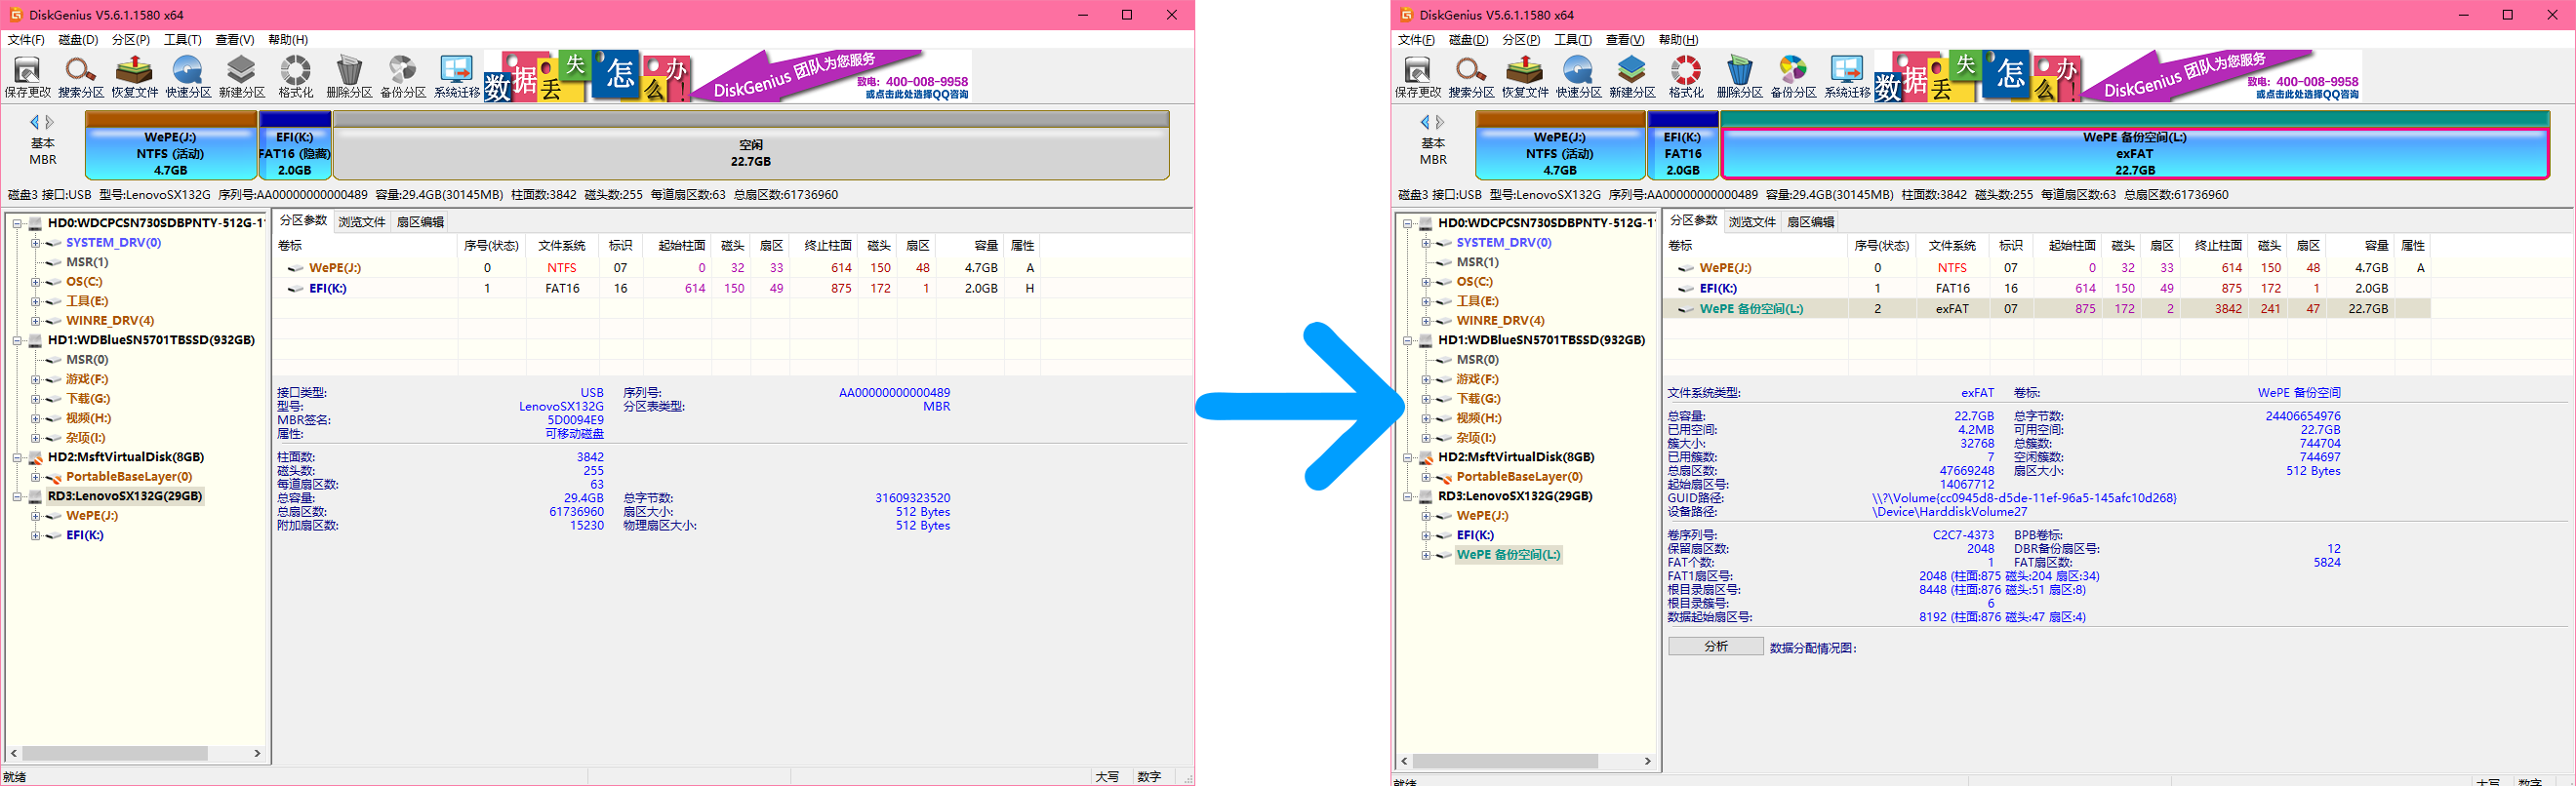This screenshot has width=2576, height=786.
Task: Switch to 浏览文件 tab in the right window
Action: [1751, 222]
